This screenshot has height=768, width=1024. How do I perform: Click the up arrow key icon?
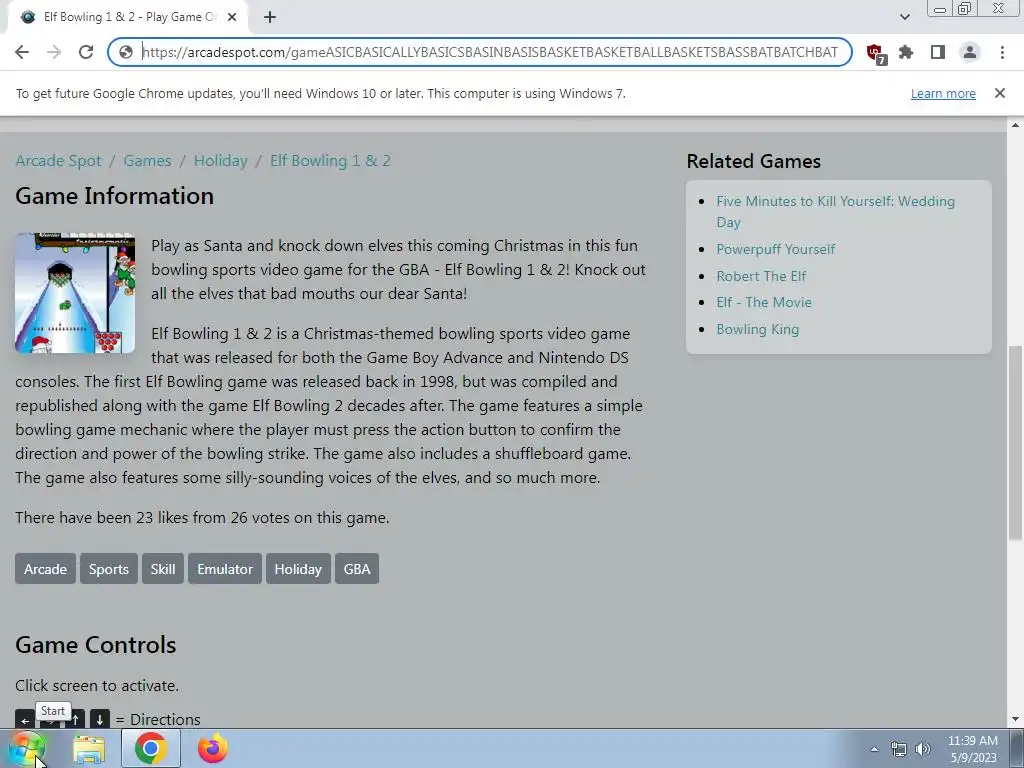point(76,719)
